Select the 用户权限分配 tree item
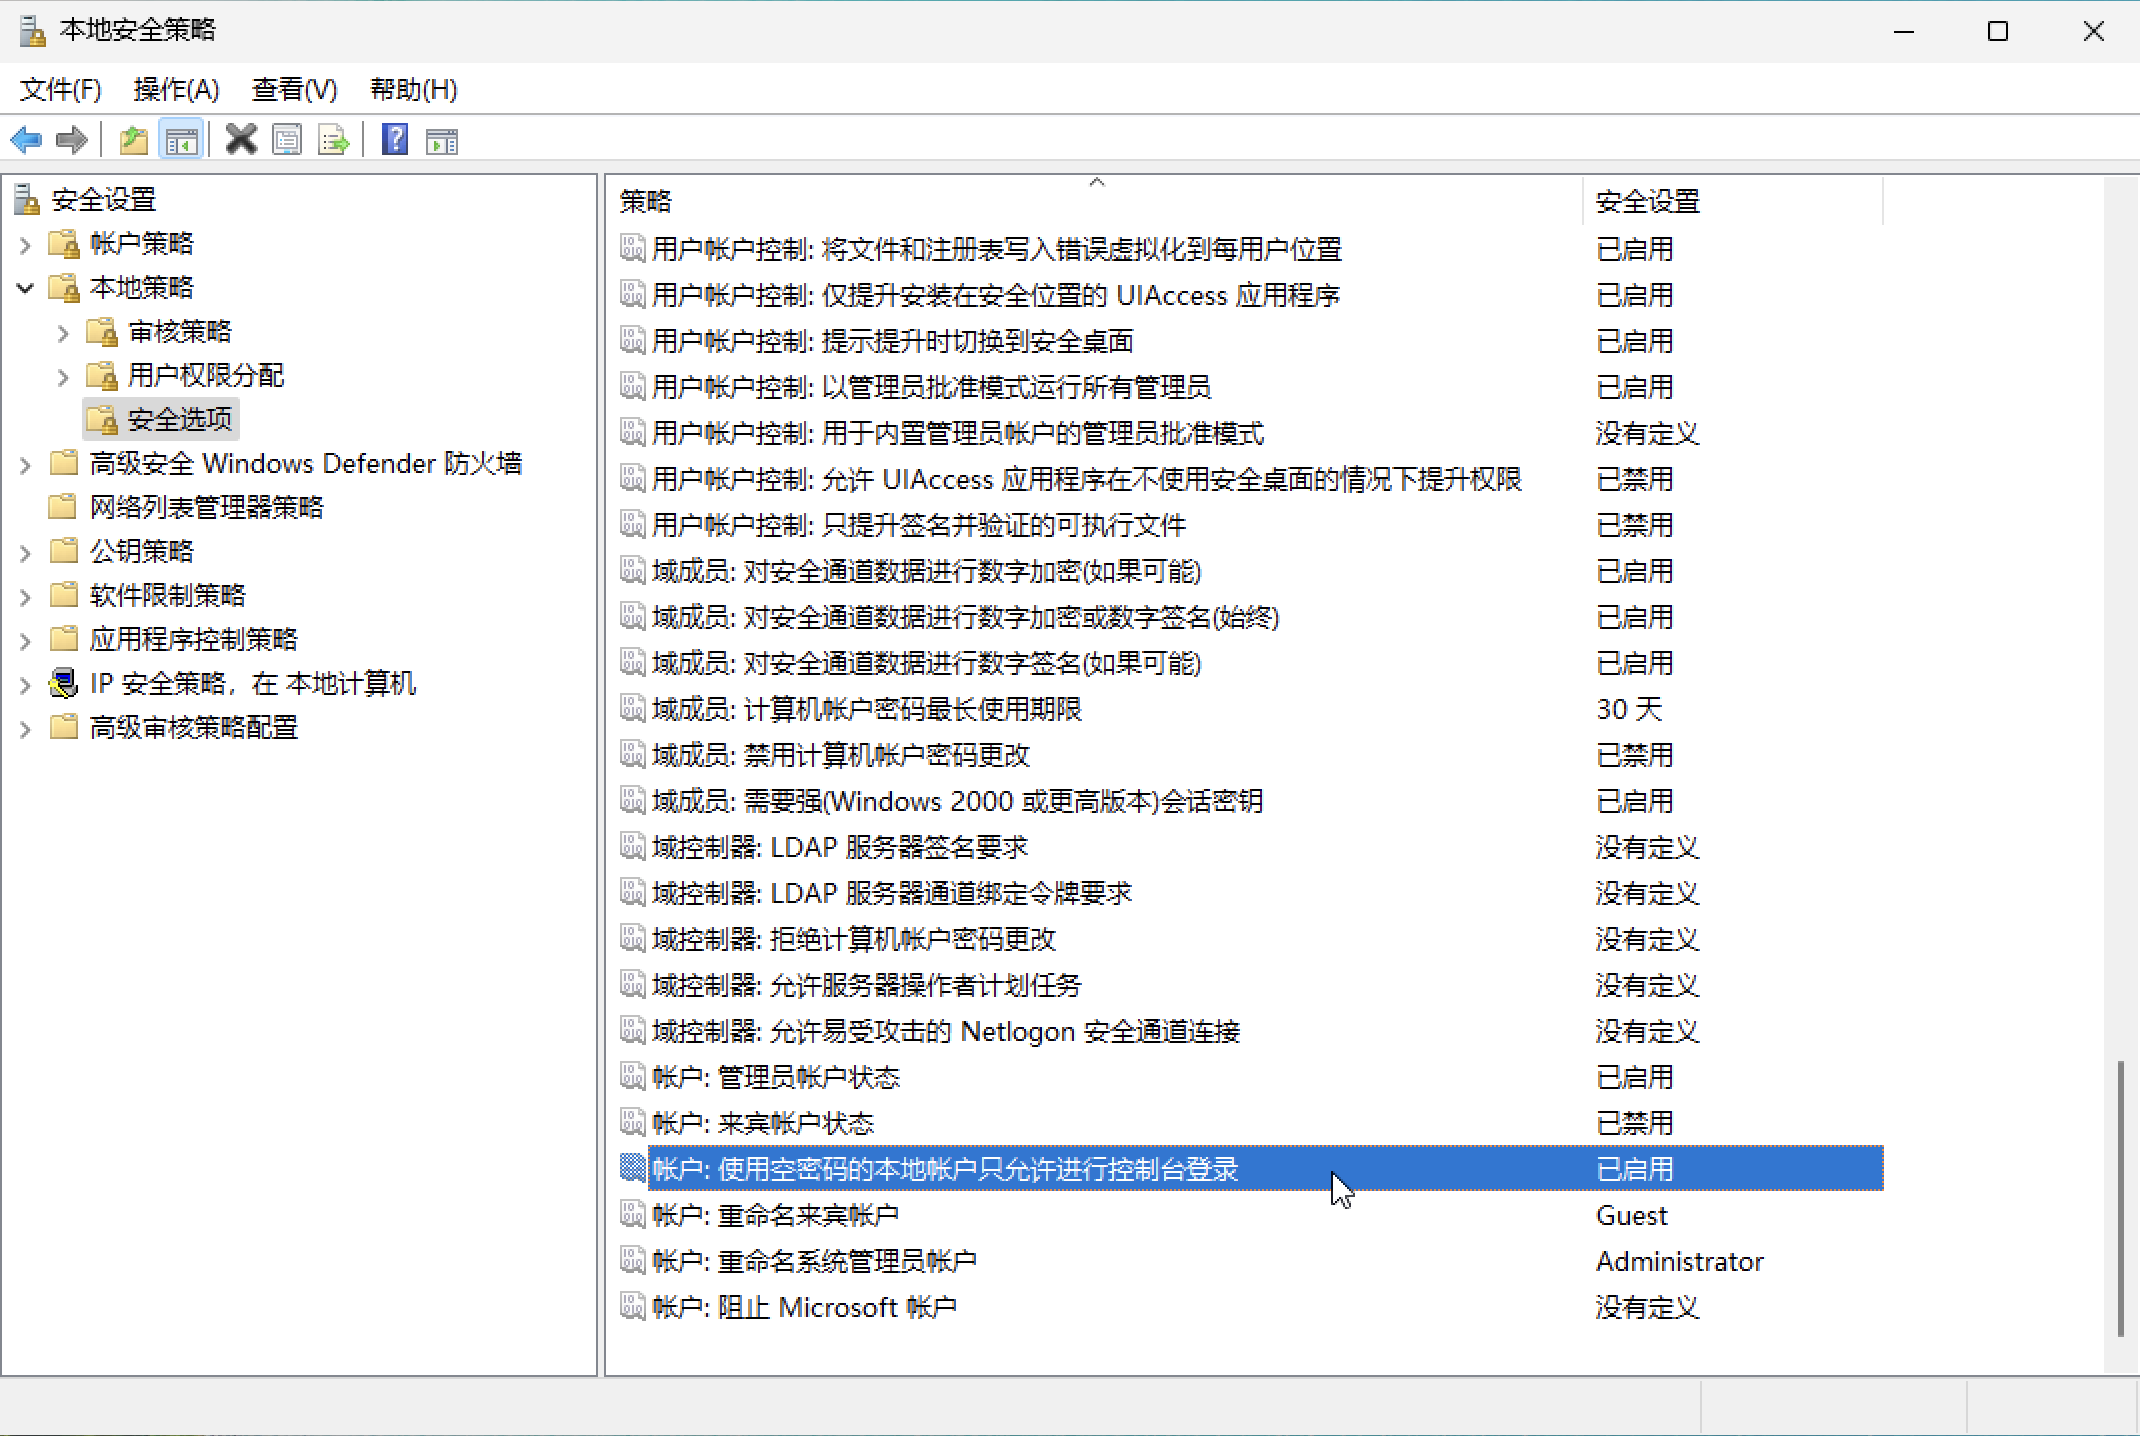 click(x=205, y=376)
